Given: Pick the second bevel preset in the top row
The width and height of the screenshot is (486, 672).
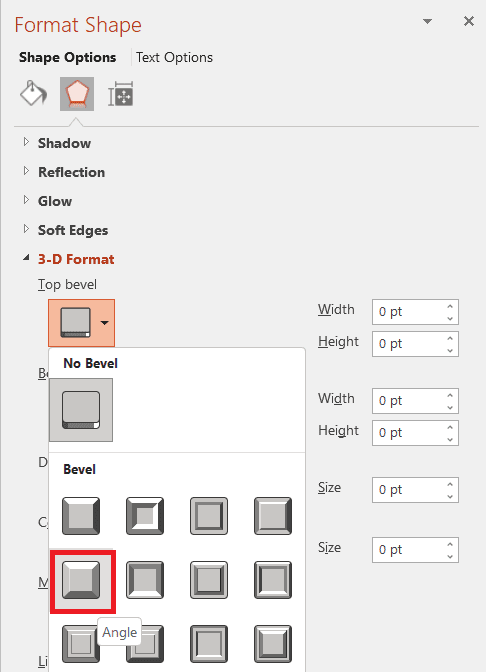Looking at the screenshot, I should click(145, 516).
